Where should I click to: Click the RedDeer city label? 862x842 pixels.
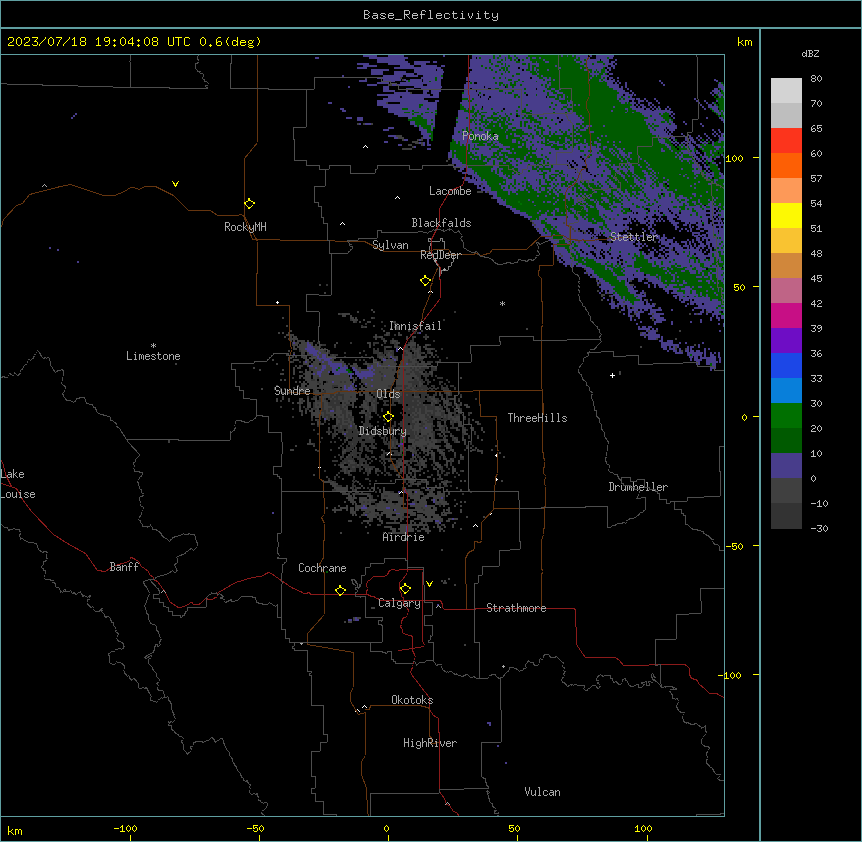point(440,255)
